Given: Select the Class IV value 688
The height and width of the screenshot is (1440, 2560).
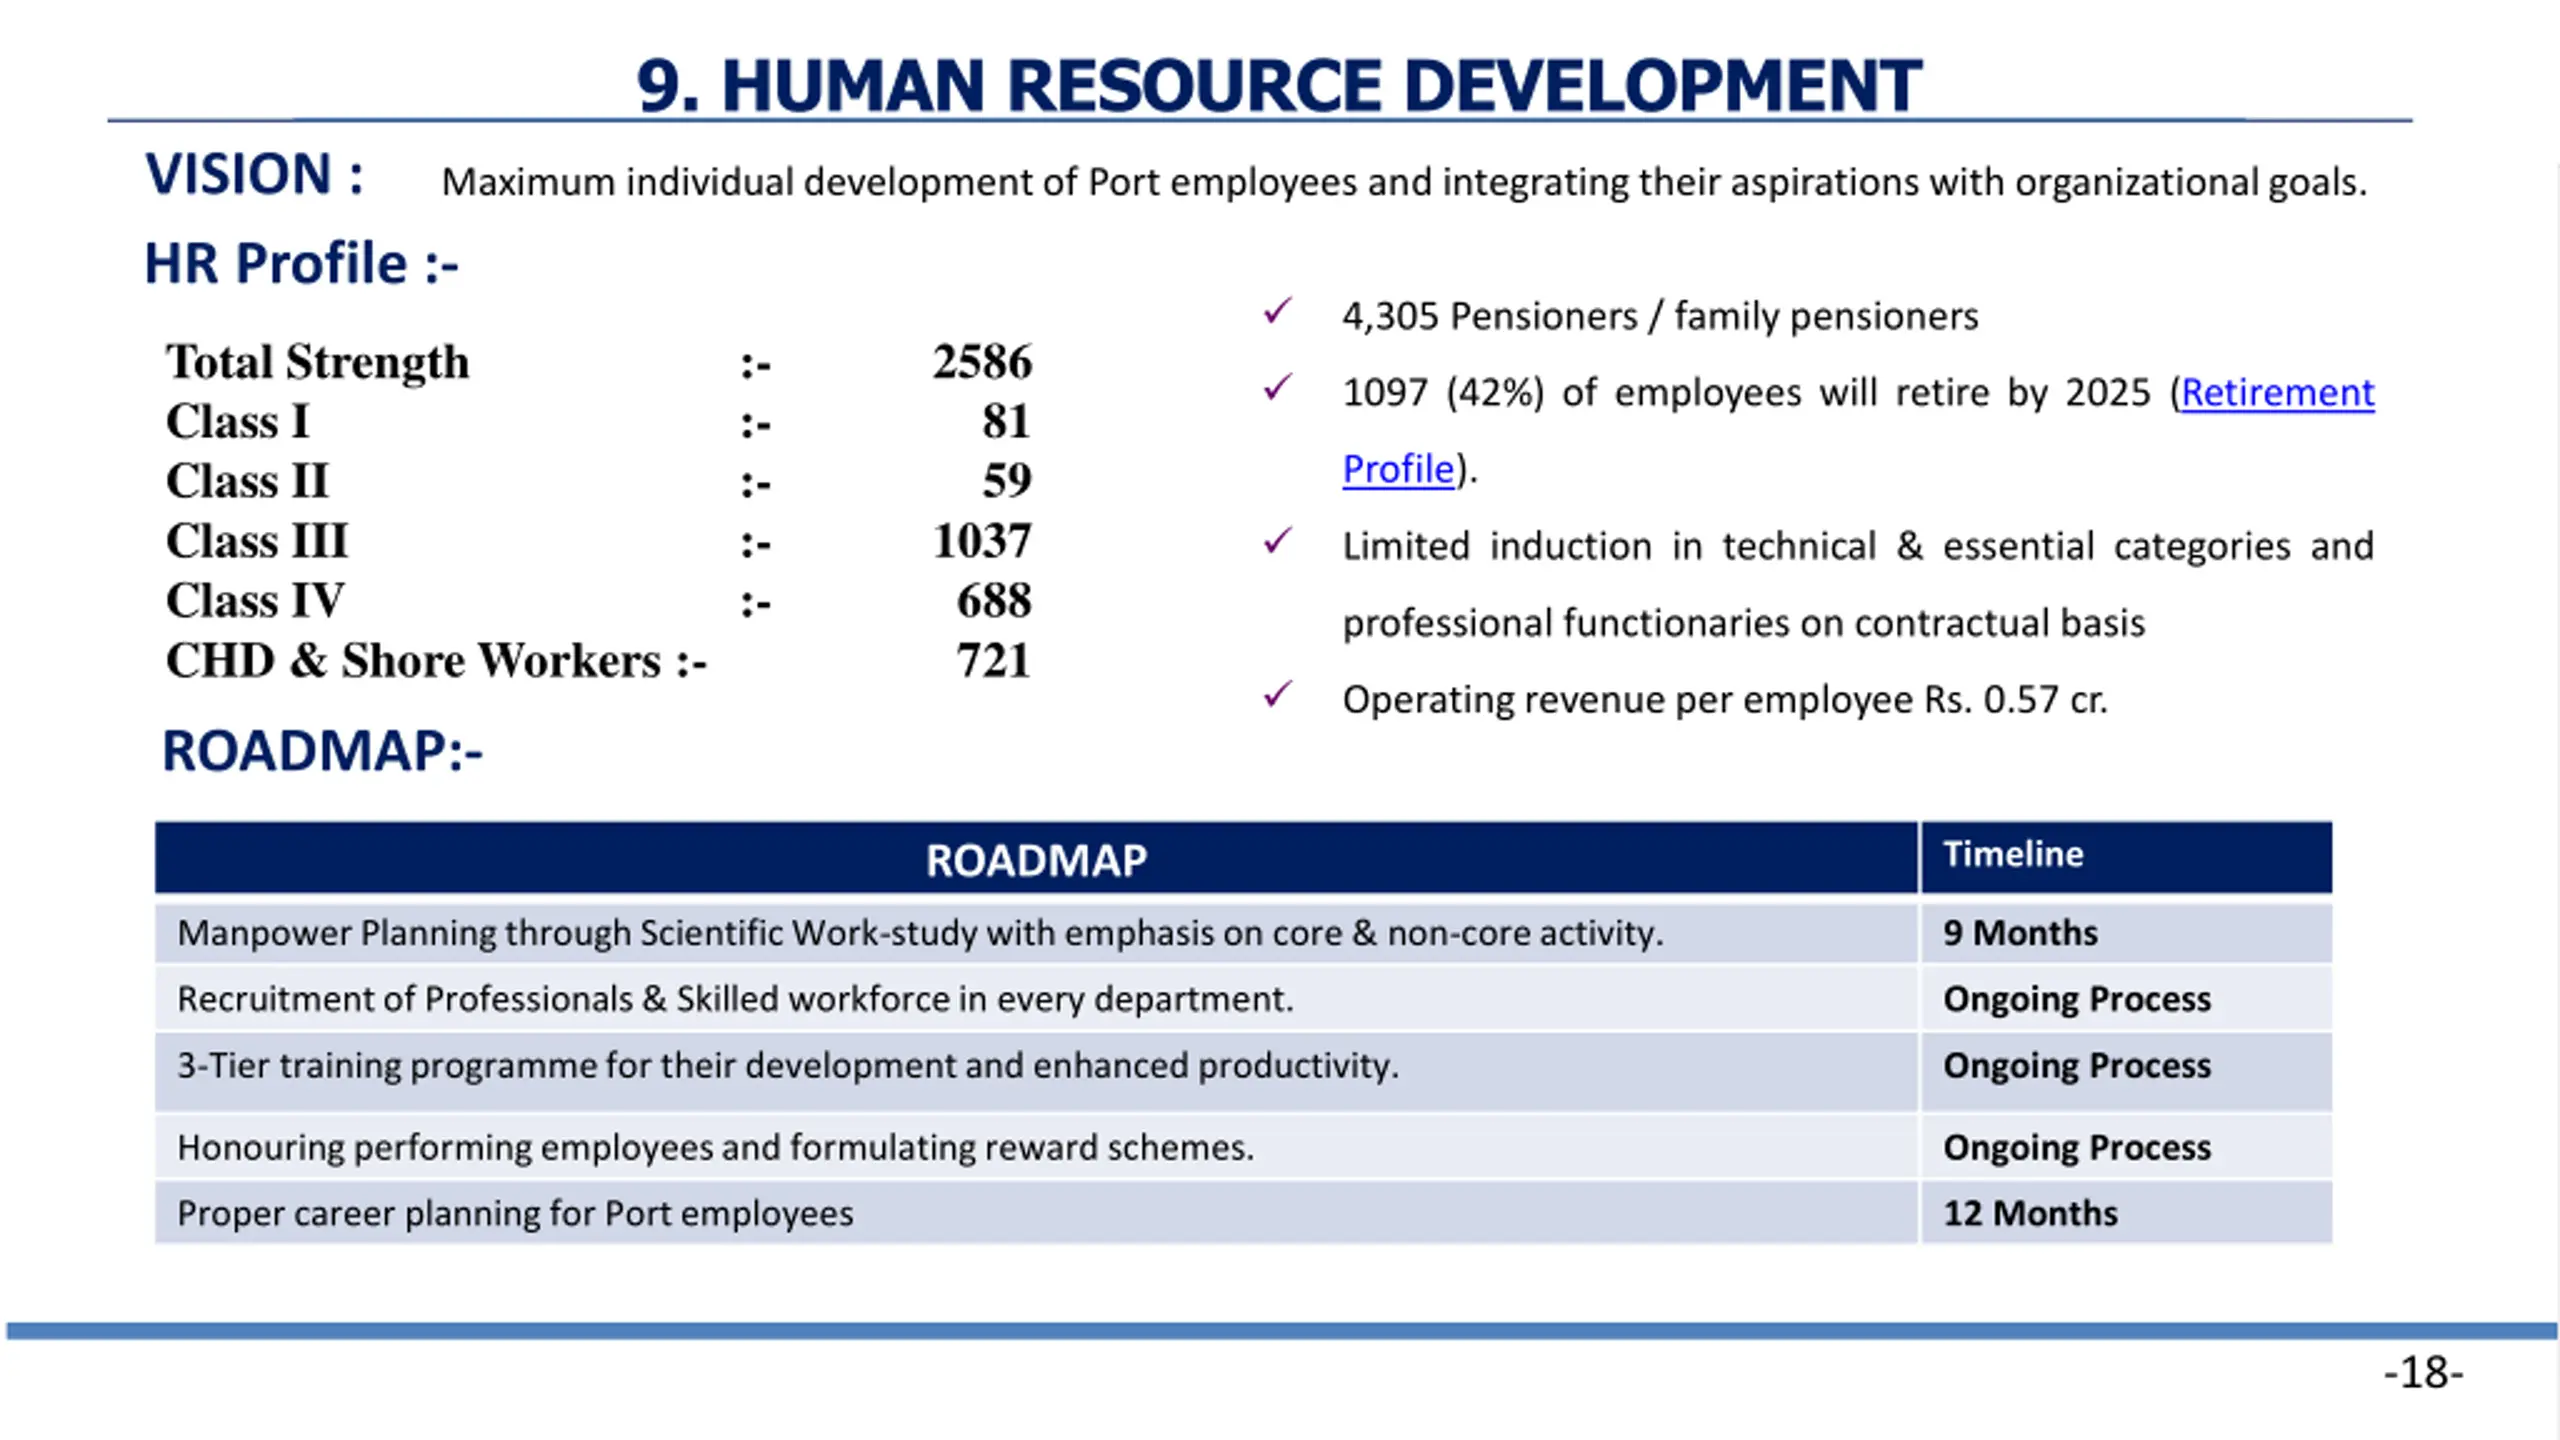Looking at the screenshot, I should pos(994,601).
